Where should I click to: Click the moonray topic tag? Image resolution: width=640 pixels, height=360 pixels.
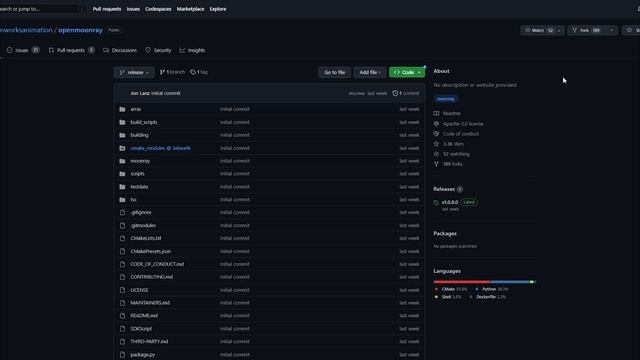tap(446, 99)
